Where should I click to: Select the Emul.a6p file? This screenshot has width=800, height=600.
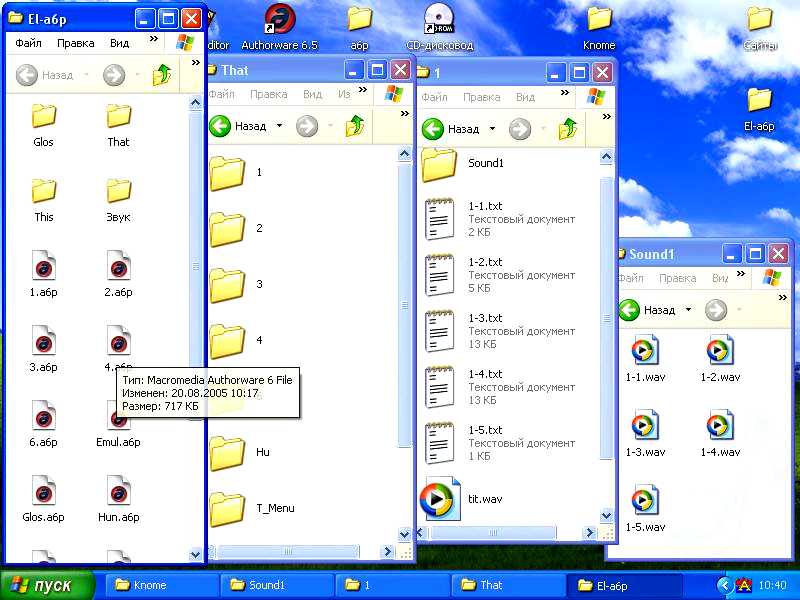pyautogui.click(x=118, y=418)
